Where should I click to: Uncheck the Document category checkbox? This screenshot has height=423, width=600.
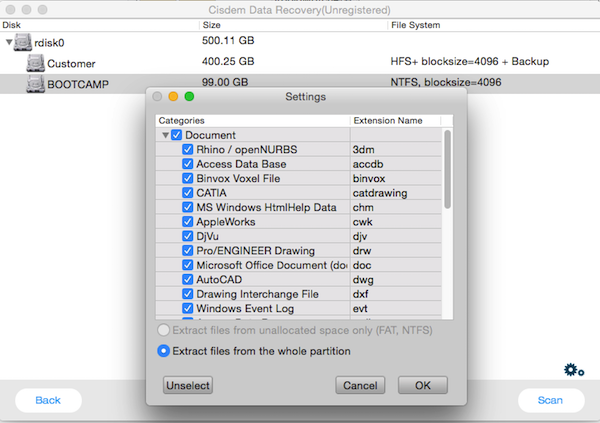(x=176, y=135)
